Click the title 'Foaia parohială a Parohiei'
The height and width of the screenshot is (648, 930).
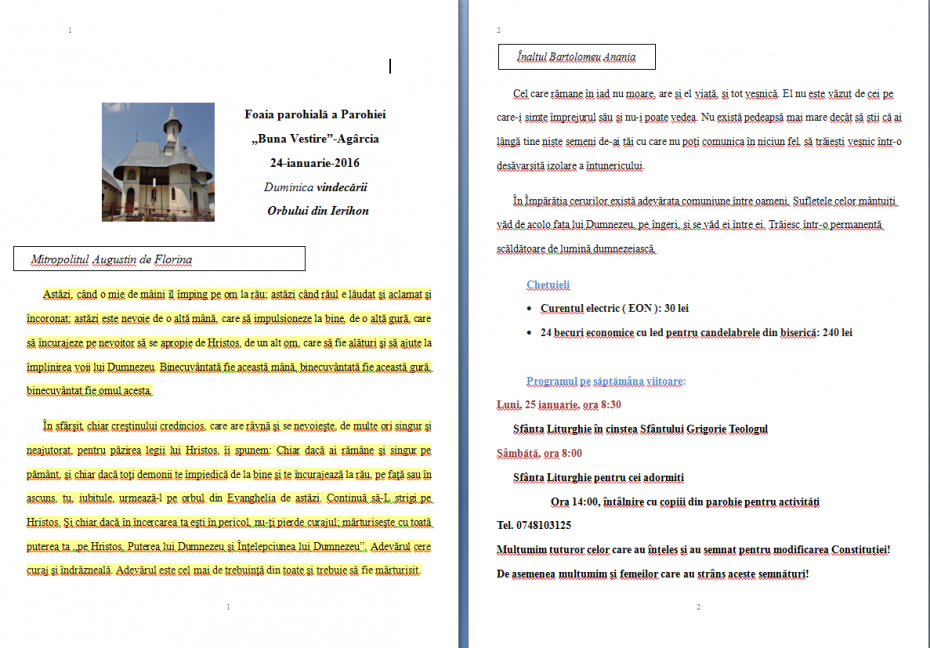[315, 115]
